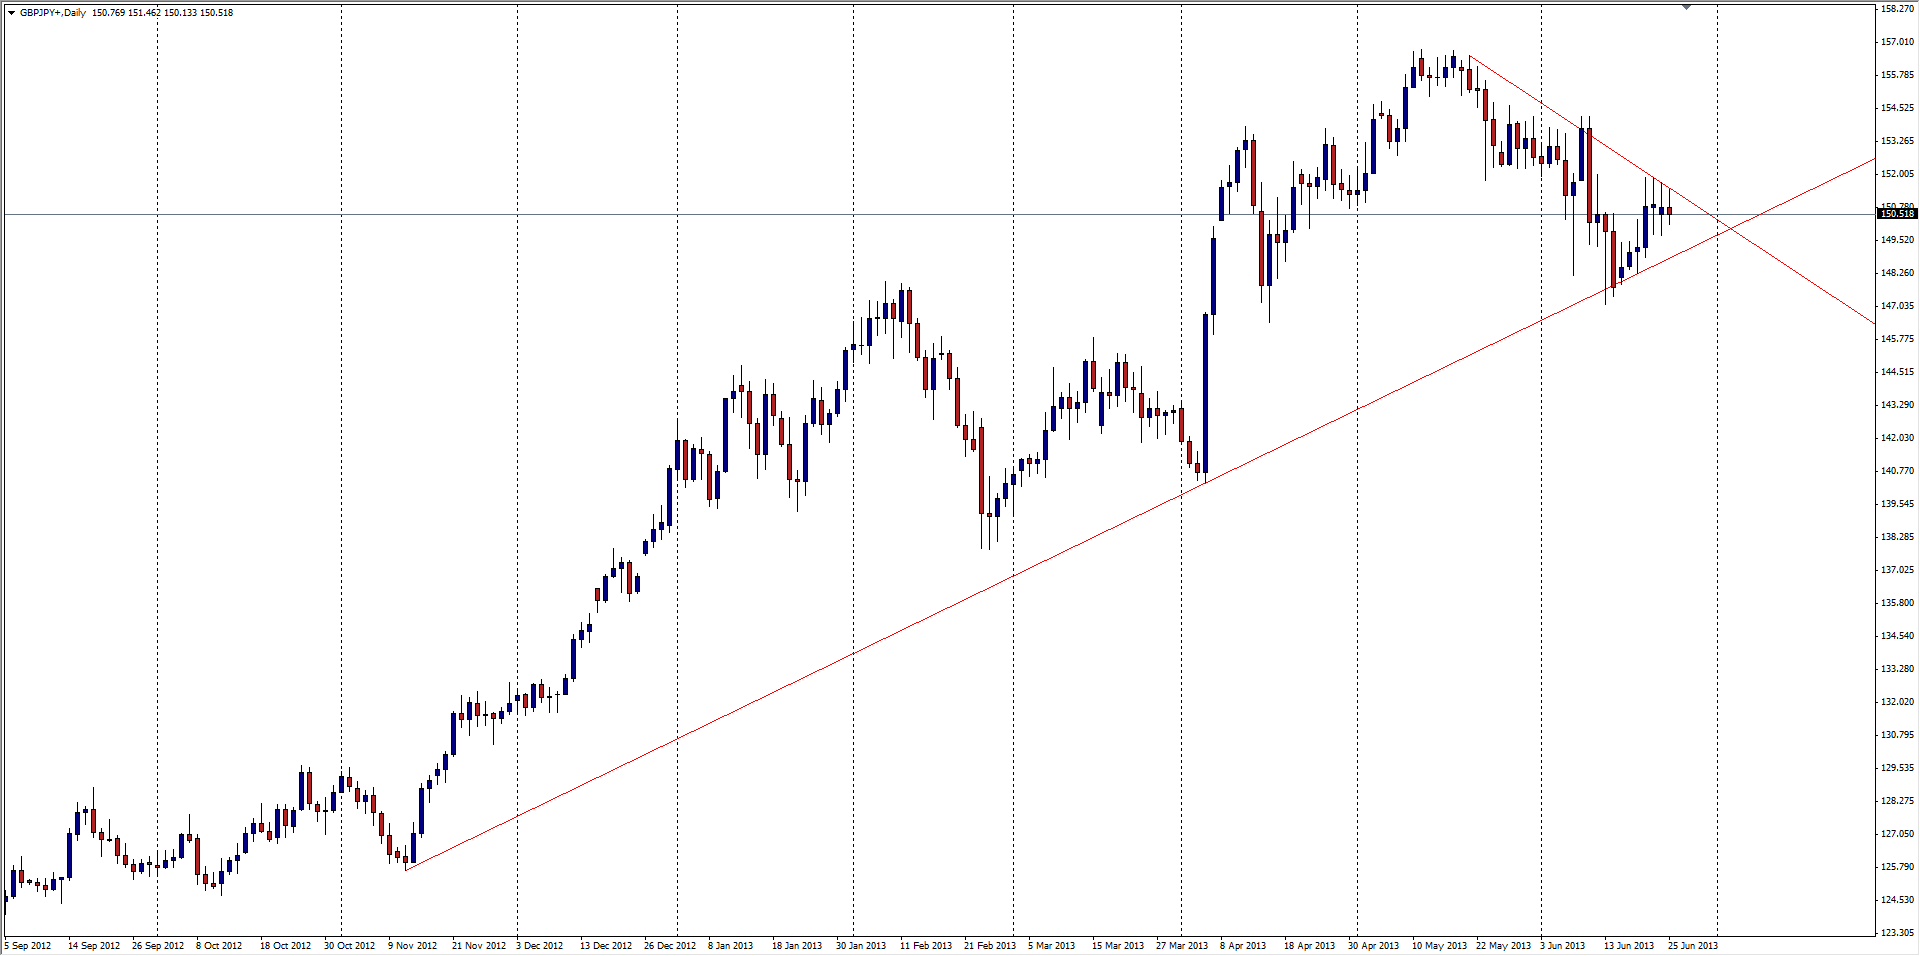This screenshot has height=956, width=1920.
Task: Click the 5 Sep 2012 date label
Action: point(28,946)
